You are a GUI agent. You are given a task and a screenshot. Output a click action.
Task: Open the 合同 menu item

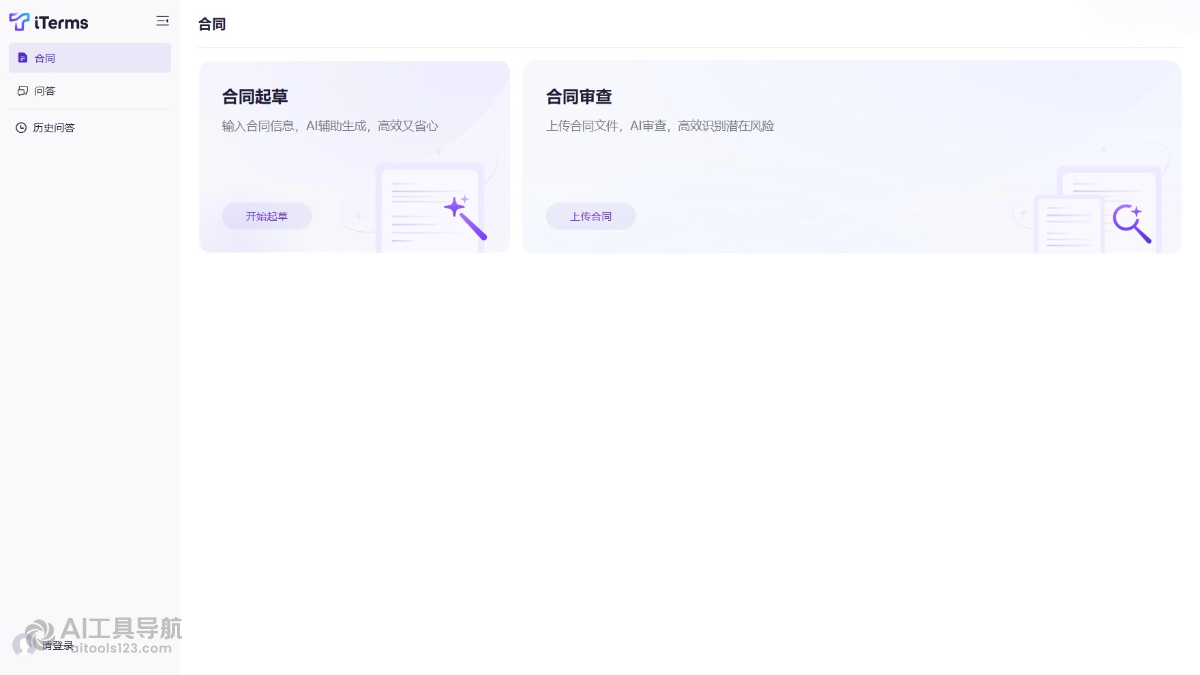point(90,58)
